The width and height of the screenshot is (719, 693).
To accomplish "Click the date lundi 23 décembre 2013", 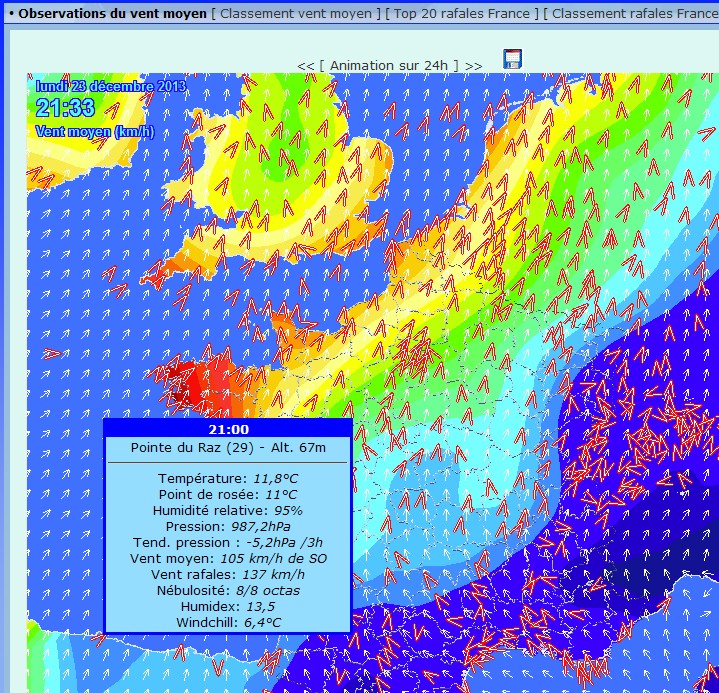I will (x=111, y=86).
